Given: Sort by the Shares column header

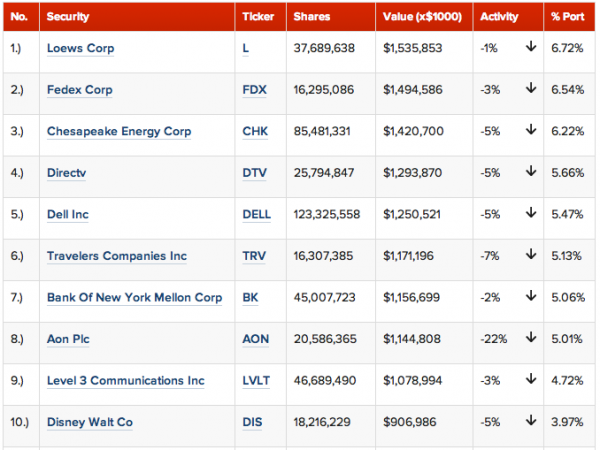Looking at the screenshot, I should click(x=312, y=17).
